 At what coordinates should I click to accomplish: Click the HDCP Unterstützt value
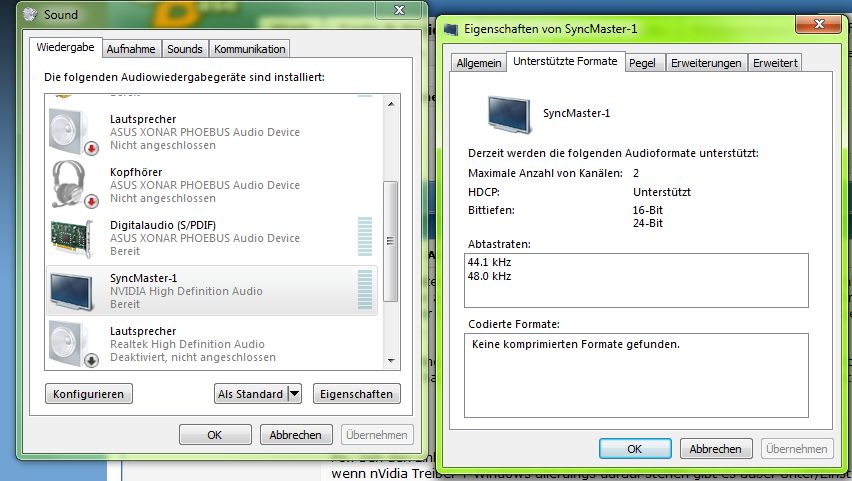(x=662, y=192)
